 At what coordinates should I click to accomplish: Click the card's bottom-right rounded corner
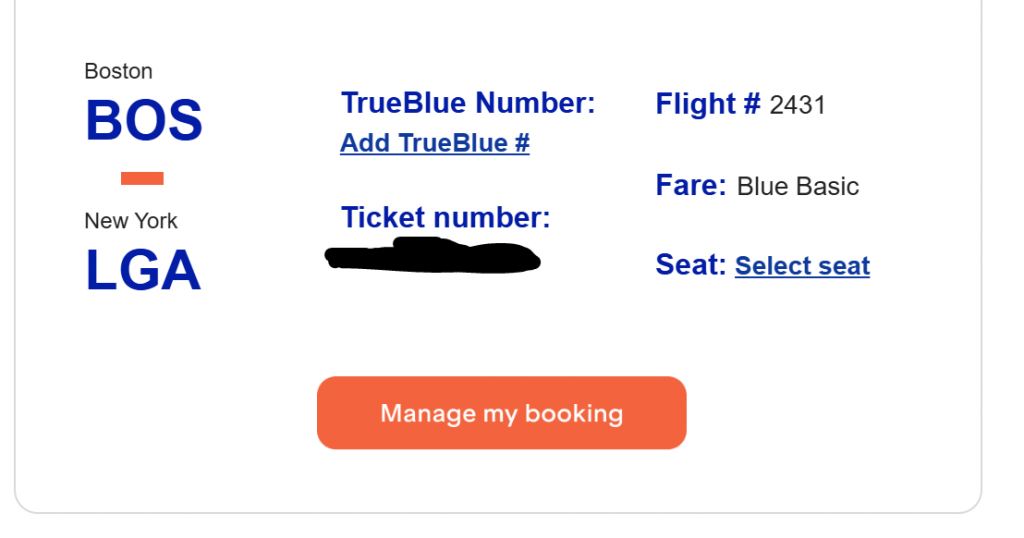(973, 503)
